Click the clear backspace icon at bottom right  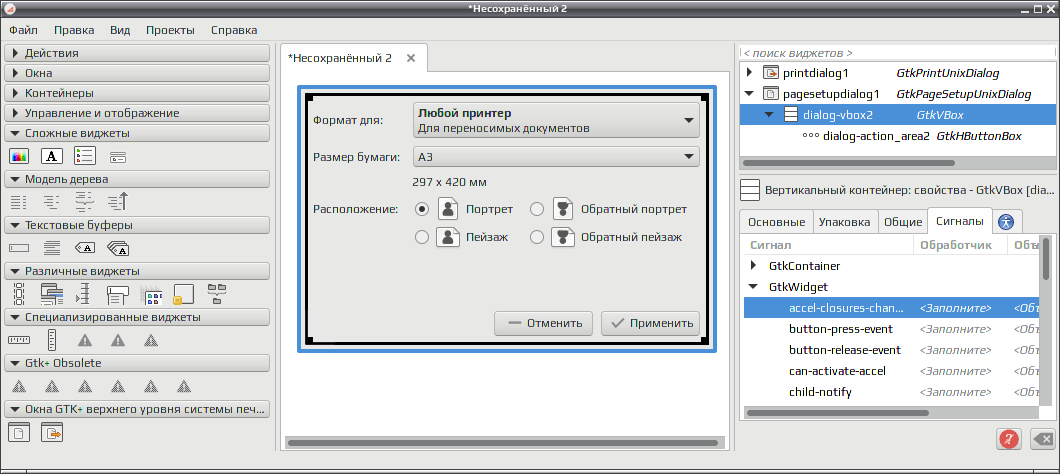click(x=1043, y=439)
